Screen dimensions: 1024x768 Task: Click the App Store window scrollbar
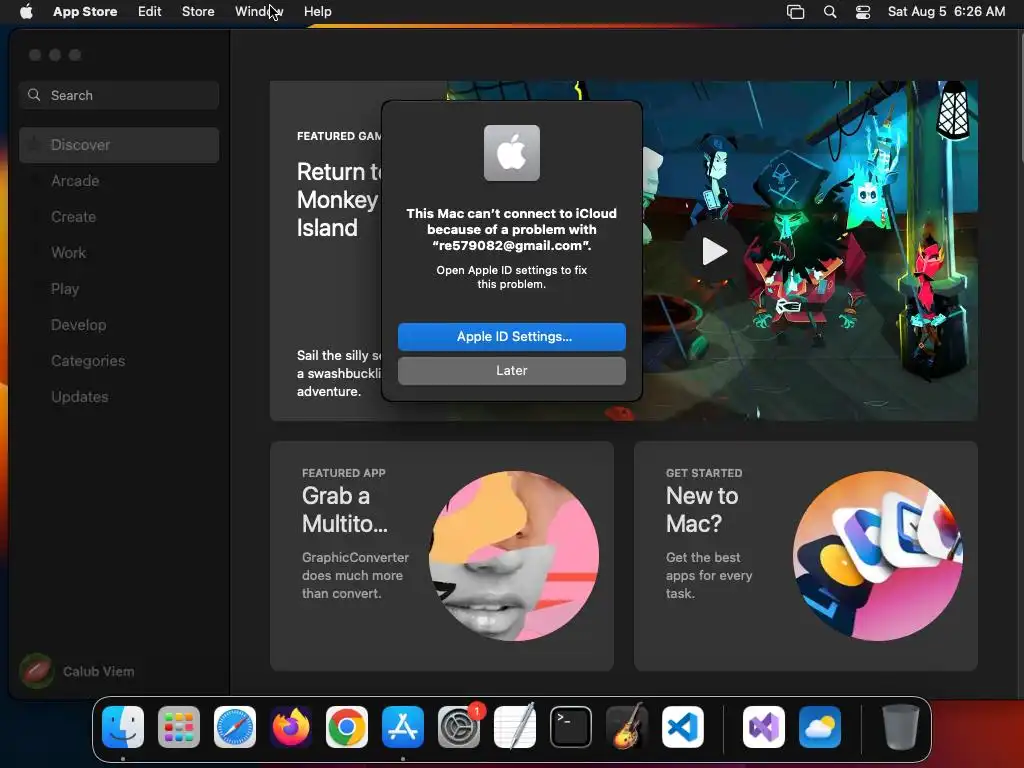click(1020, 97)
